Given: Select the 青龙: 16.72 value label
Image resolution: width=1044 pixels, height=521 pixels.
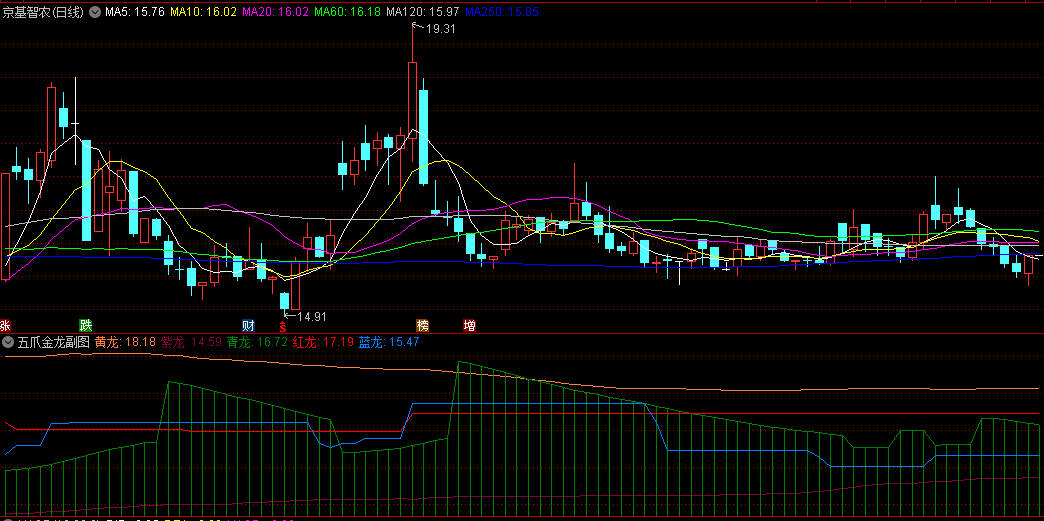Looking at the screenshot, I should 257,342.
